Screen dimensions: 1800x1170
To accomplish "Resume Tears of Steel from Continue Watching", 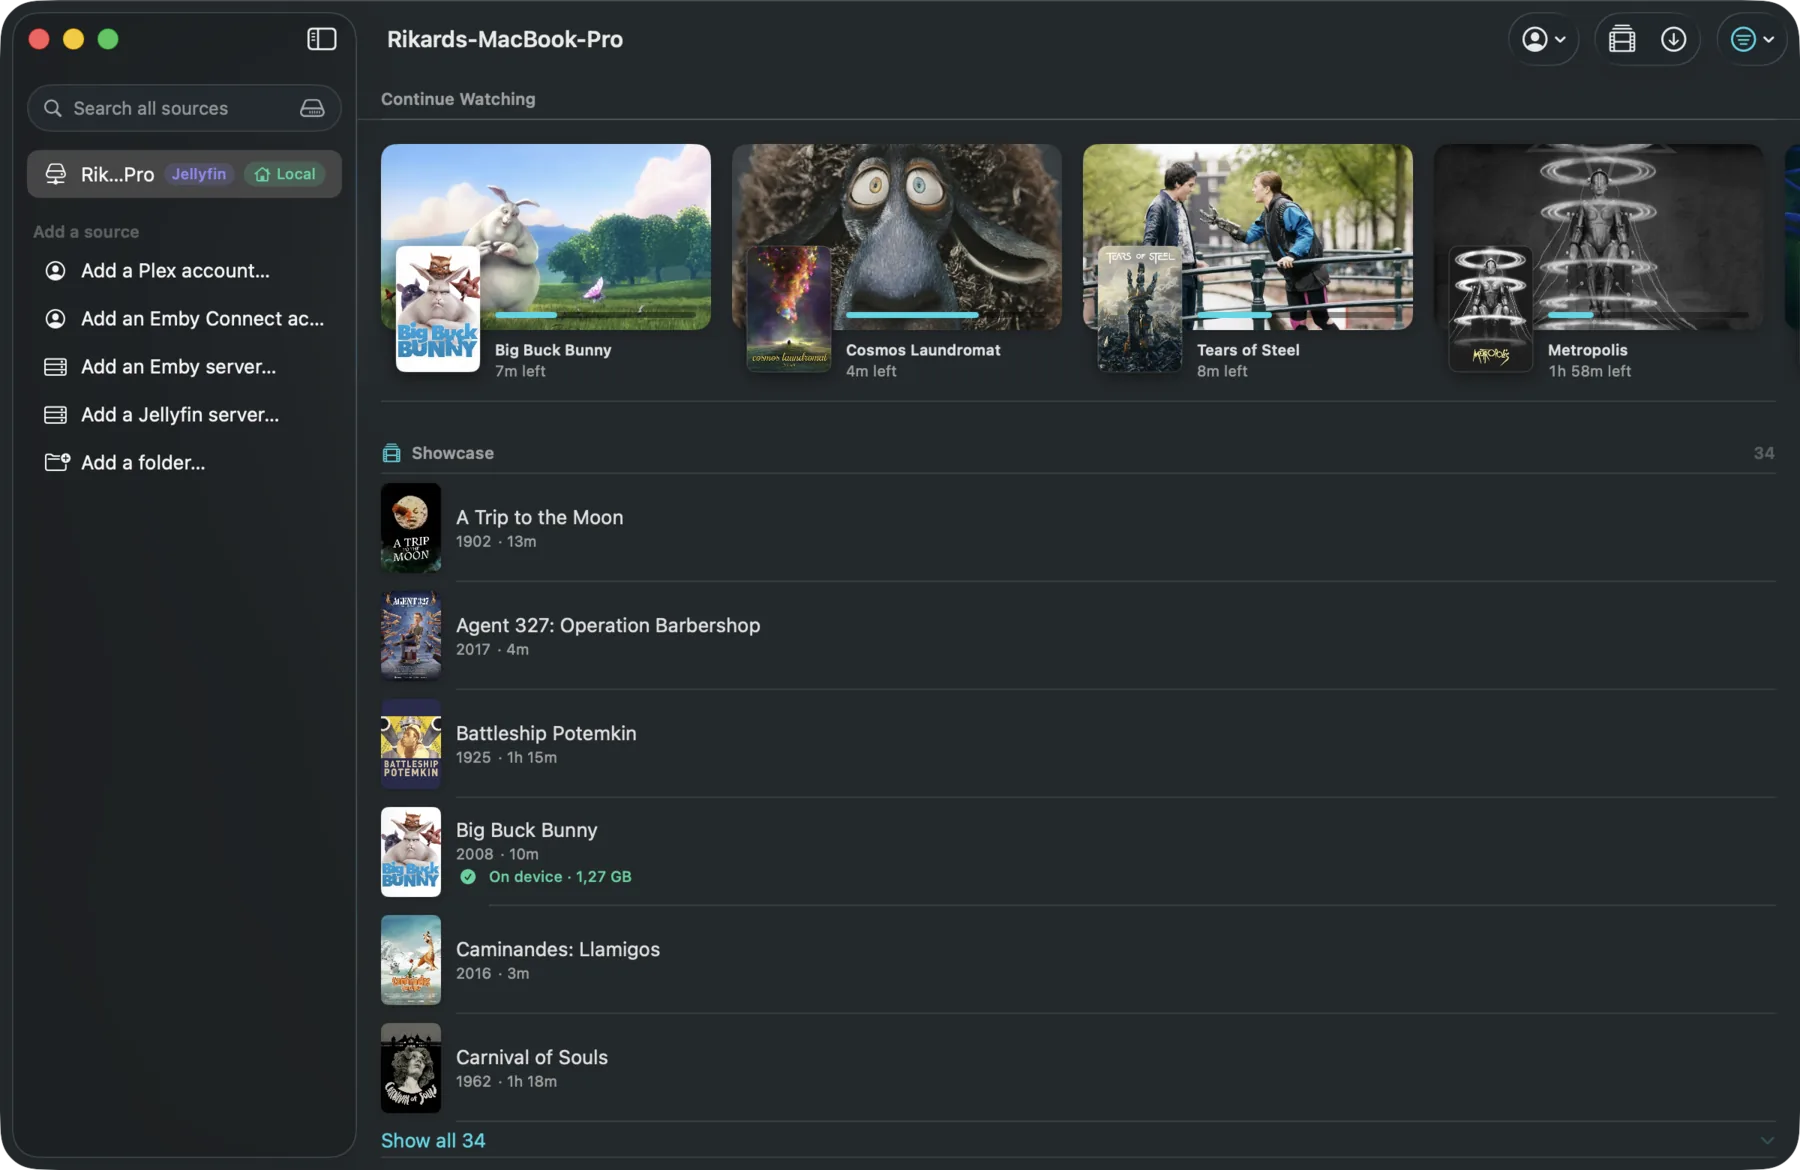I will coord(1248,260).
